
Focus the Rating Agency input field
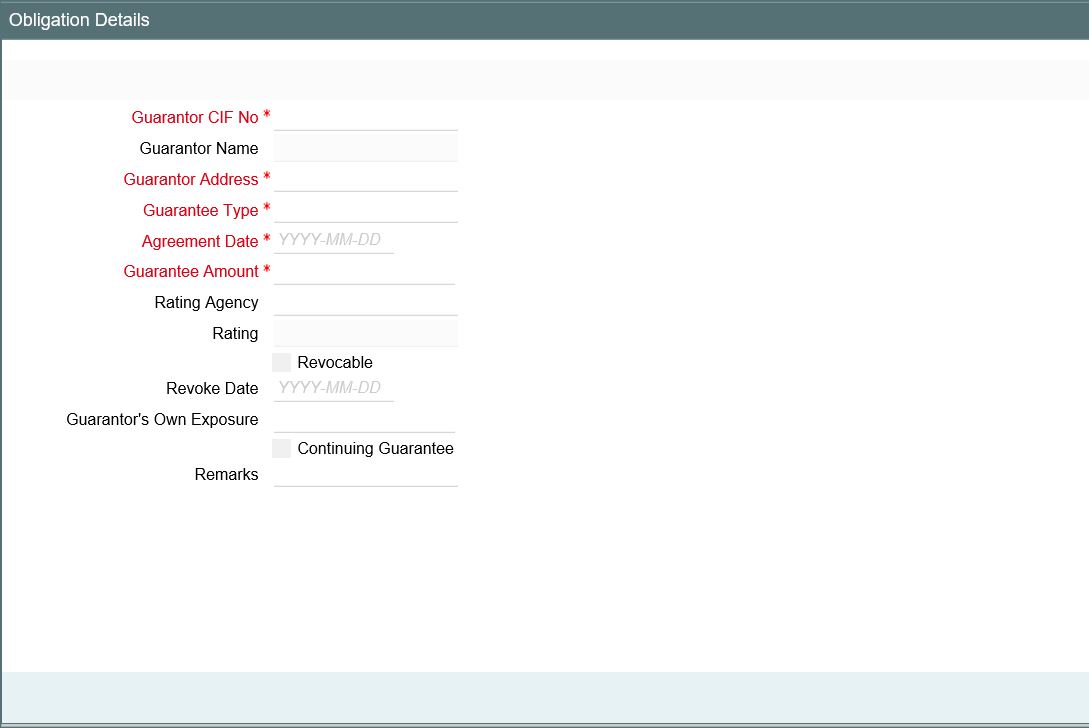pyautogui.click(x=365, y=302)
